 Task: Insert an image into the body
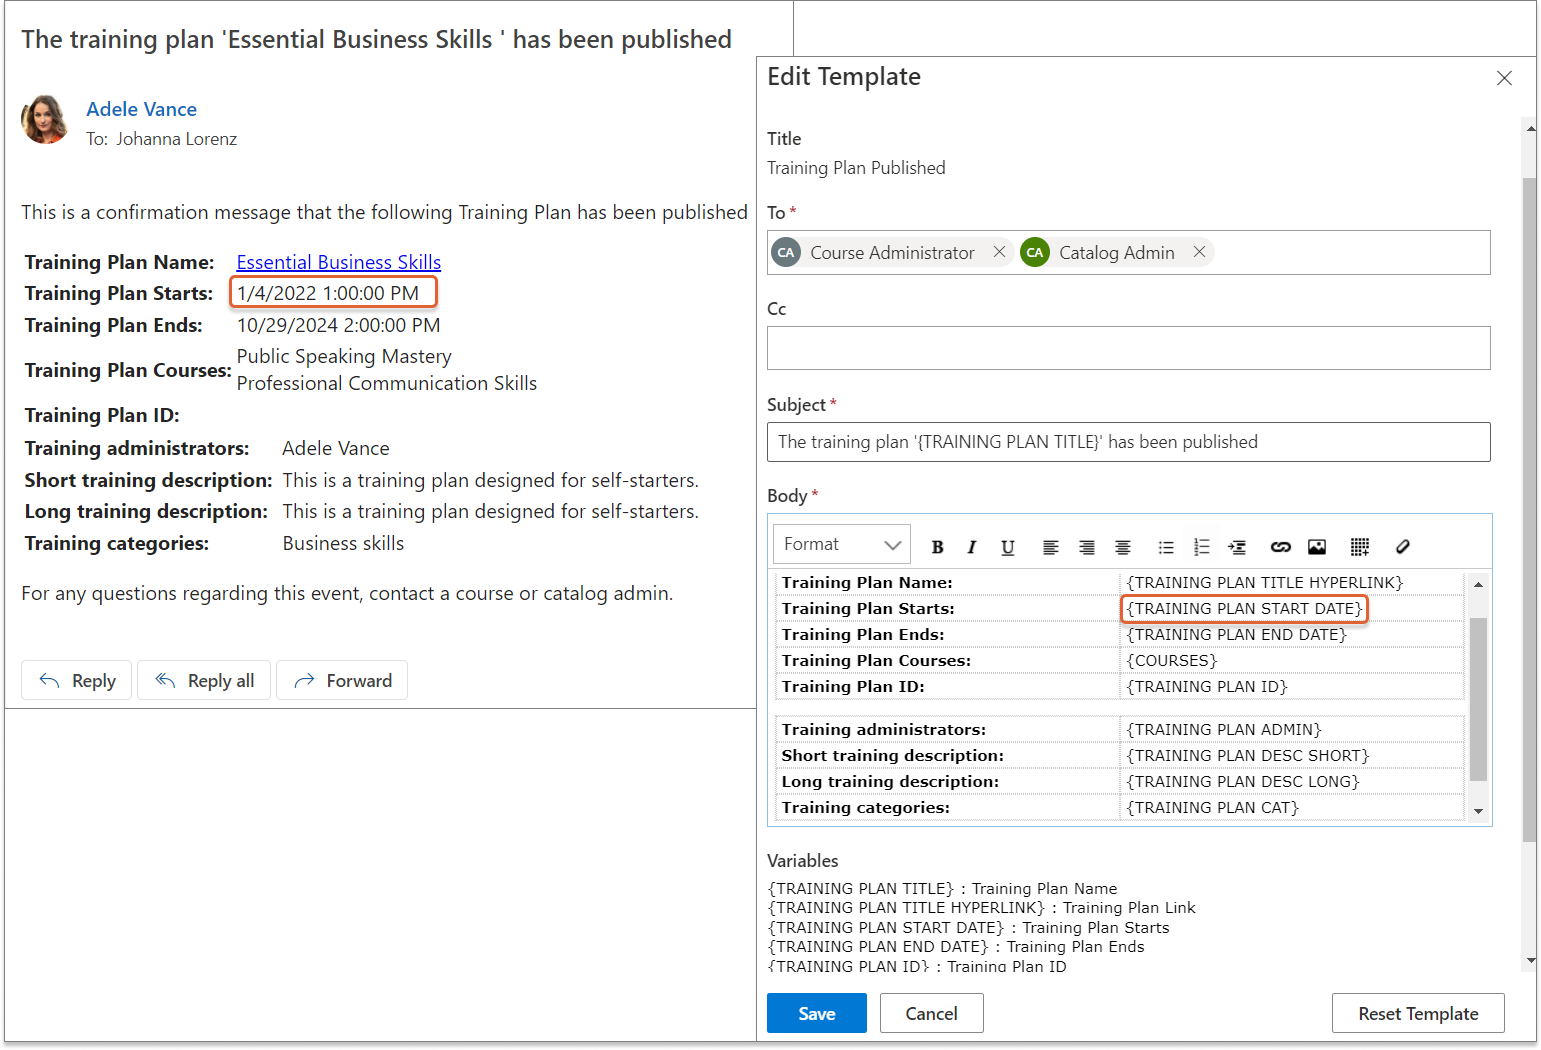(x=1317, y=547)
